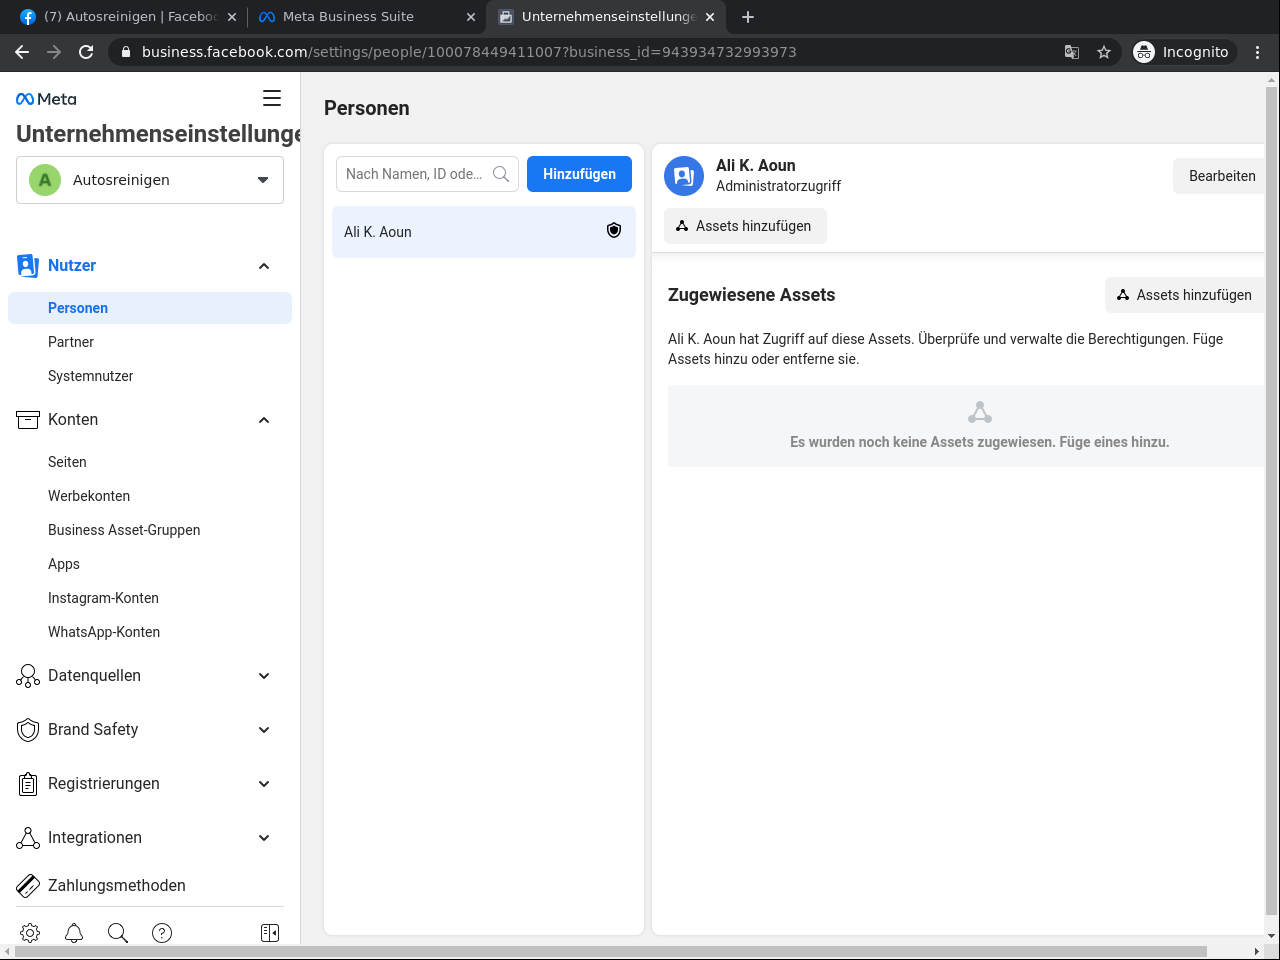
Task: Expand the Brand Safety section chevron
Action: pos(264,730)
